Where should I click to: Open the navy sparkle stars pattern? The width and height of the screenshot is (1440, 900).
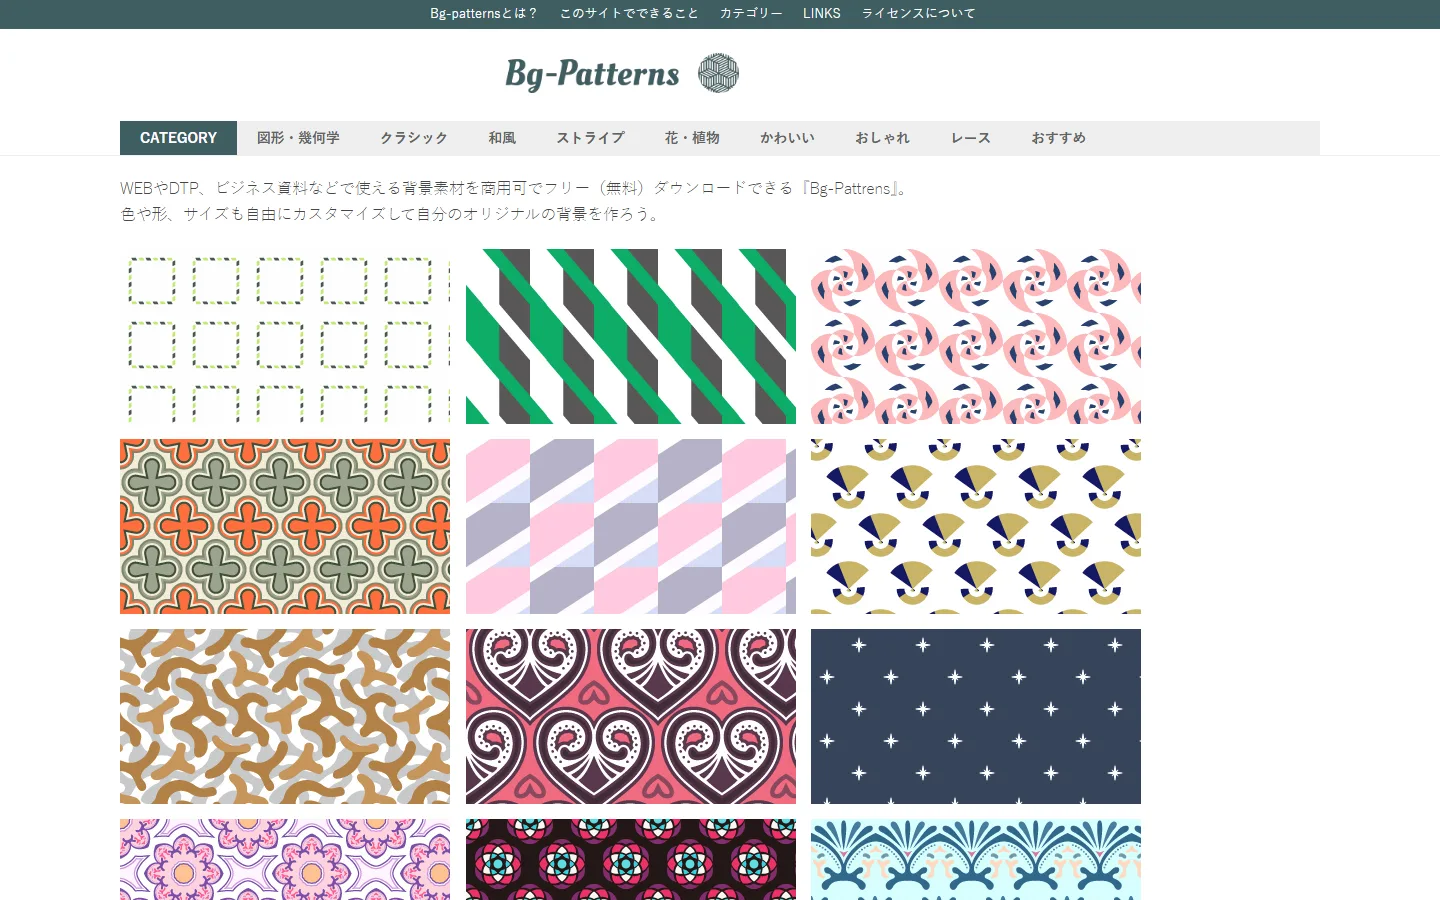pyautogui.click(x=976, y=716)
